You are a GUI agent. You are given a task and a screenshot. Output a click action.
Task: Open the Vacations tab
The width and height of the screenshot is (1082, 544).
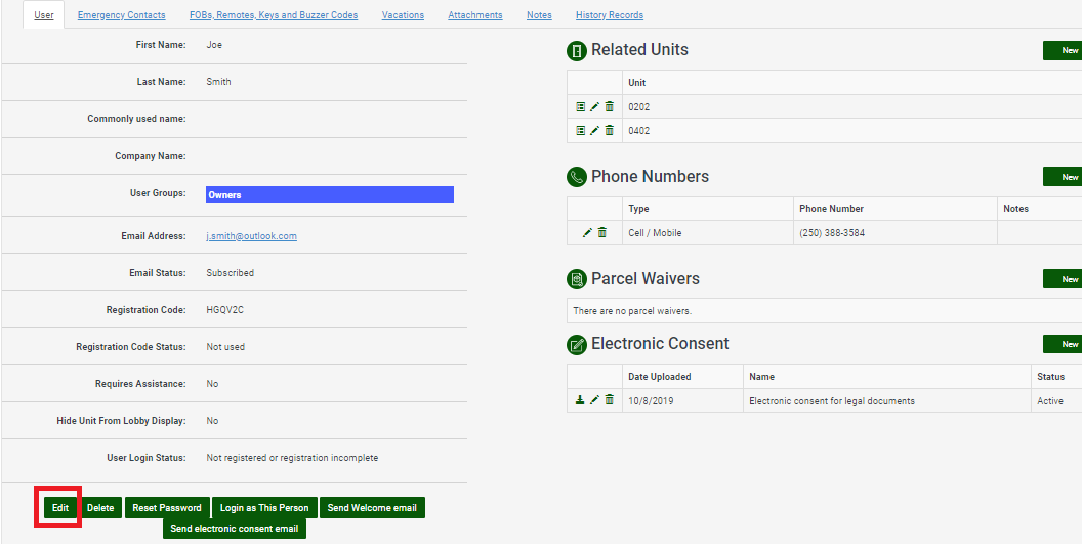pyautogui.click(x=403, y=15)
